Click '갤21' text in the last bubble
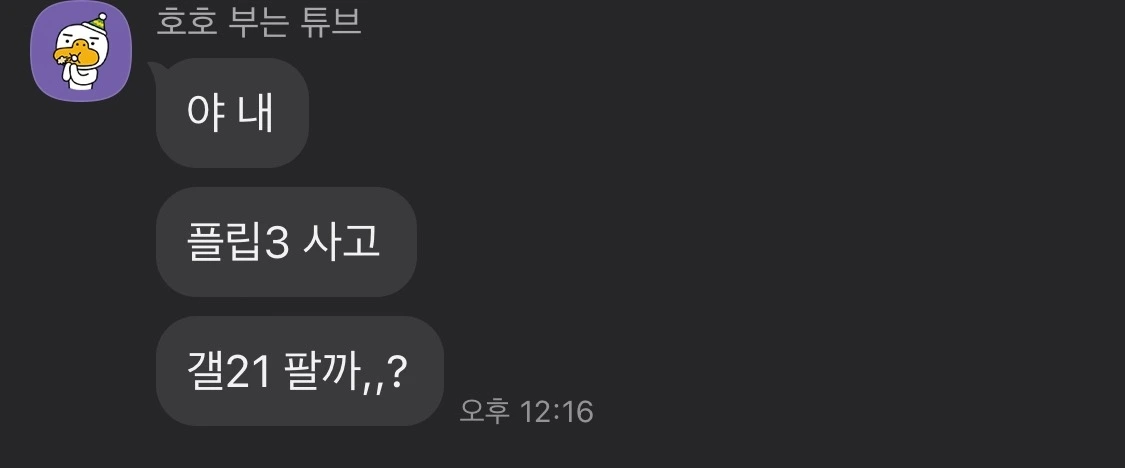 pos(228,373)
